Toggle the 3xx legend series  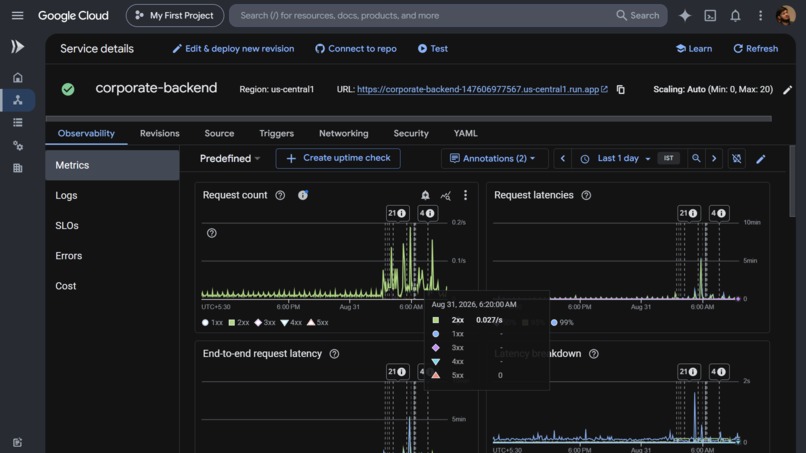265,322
